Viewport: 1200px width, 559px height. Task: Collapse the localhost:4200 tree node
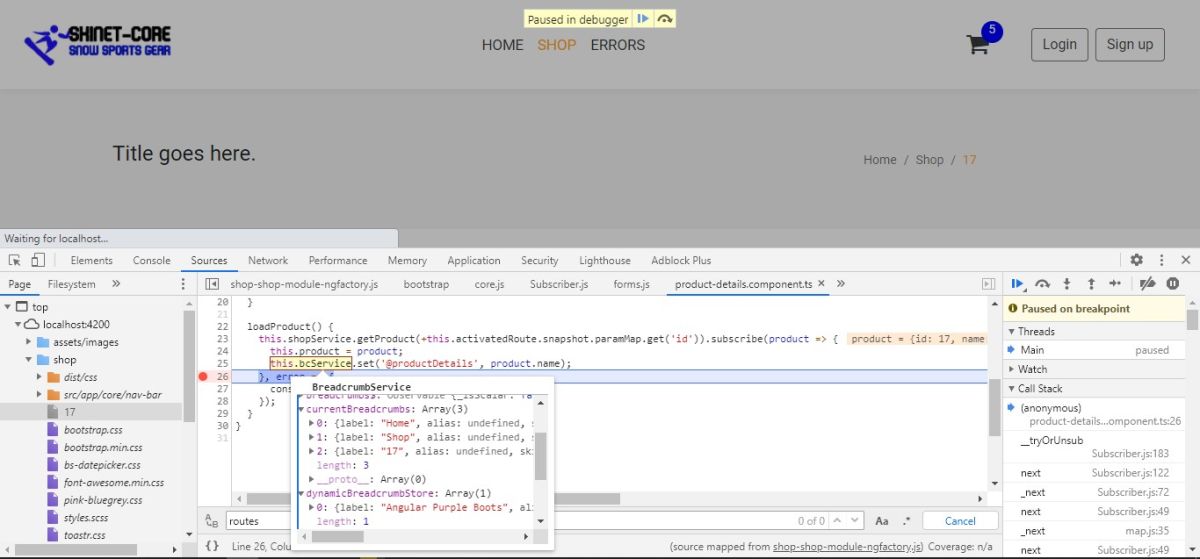19,324
